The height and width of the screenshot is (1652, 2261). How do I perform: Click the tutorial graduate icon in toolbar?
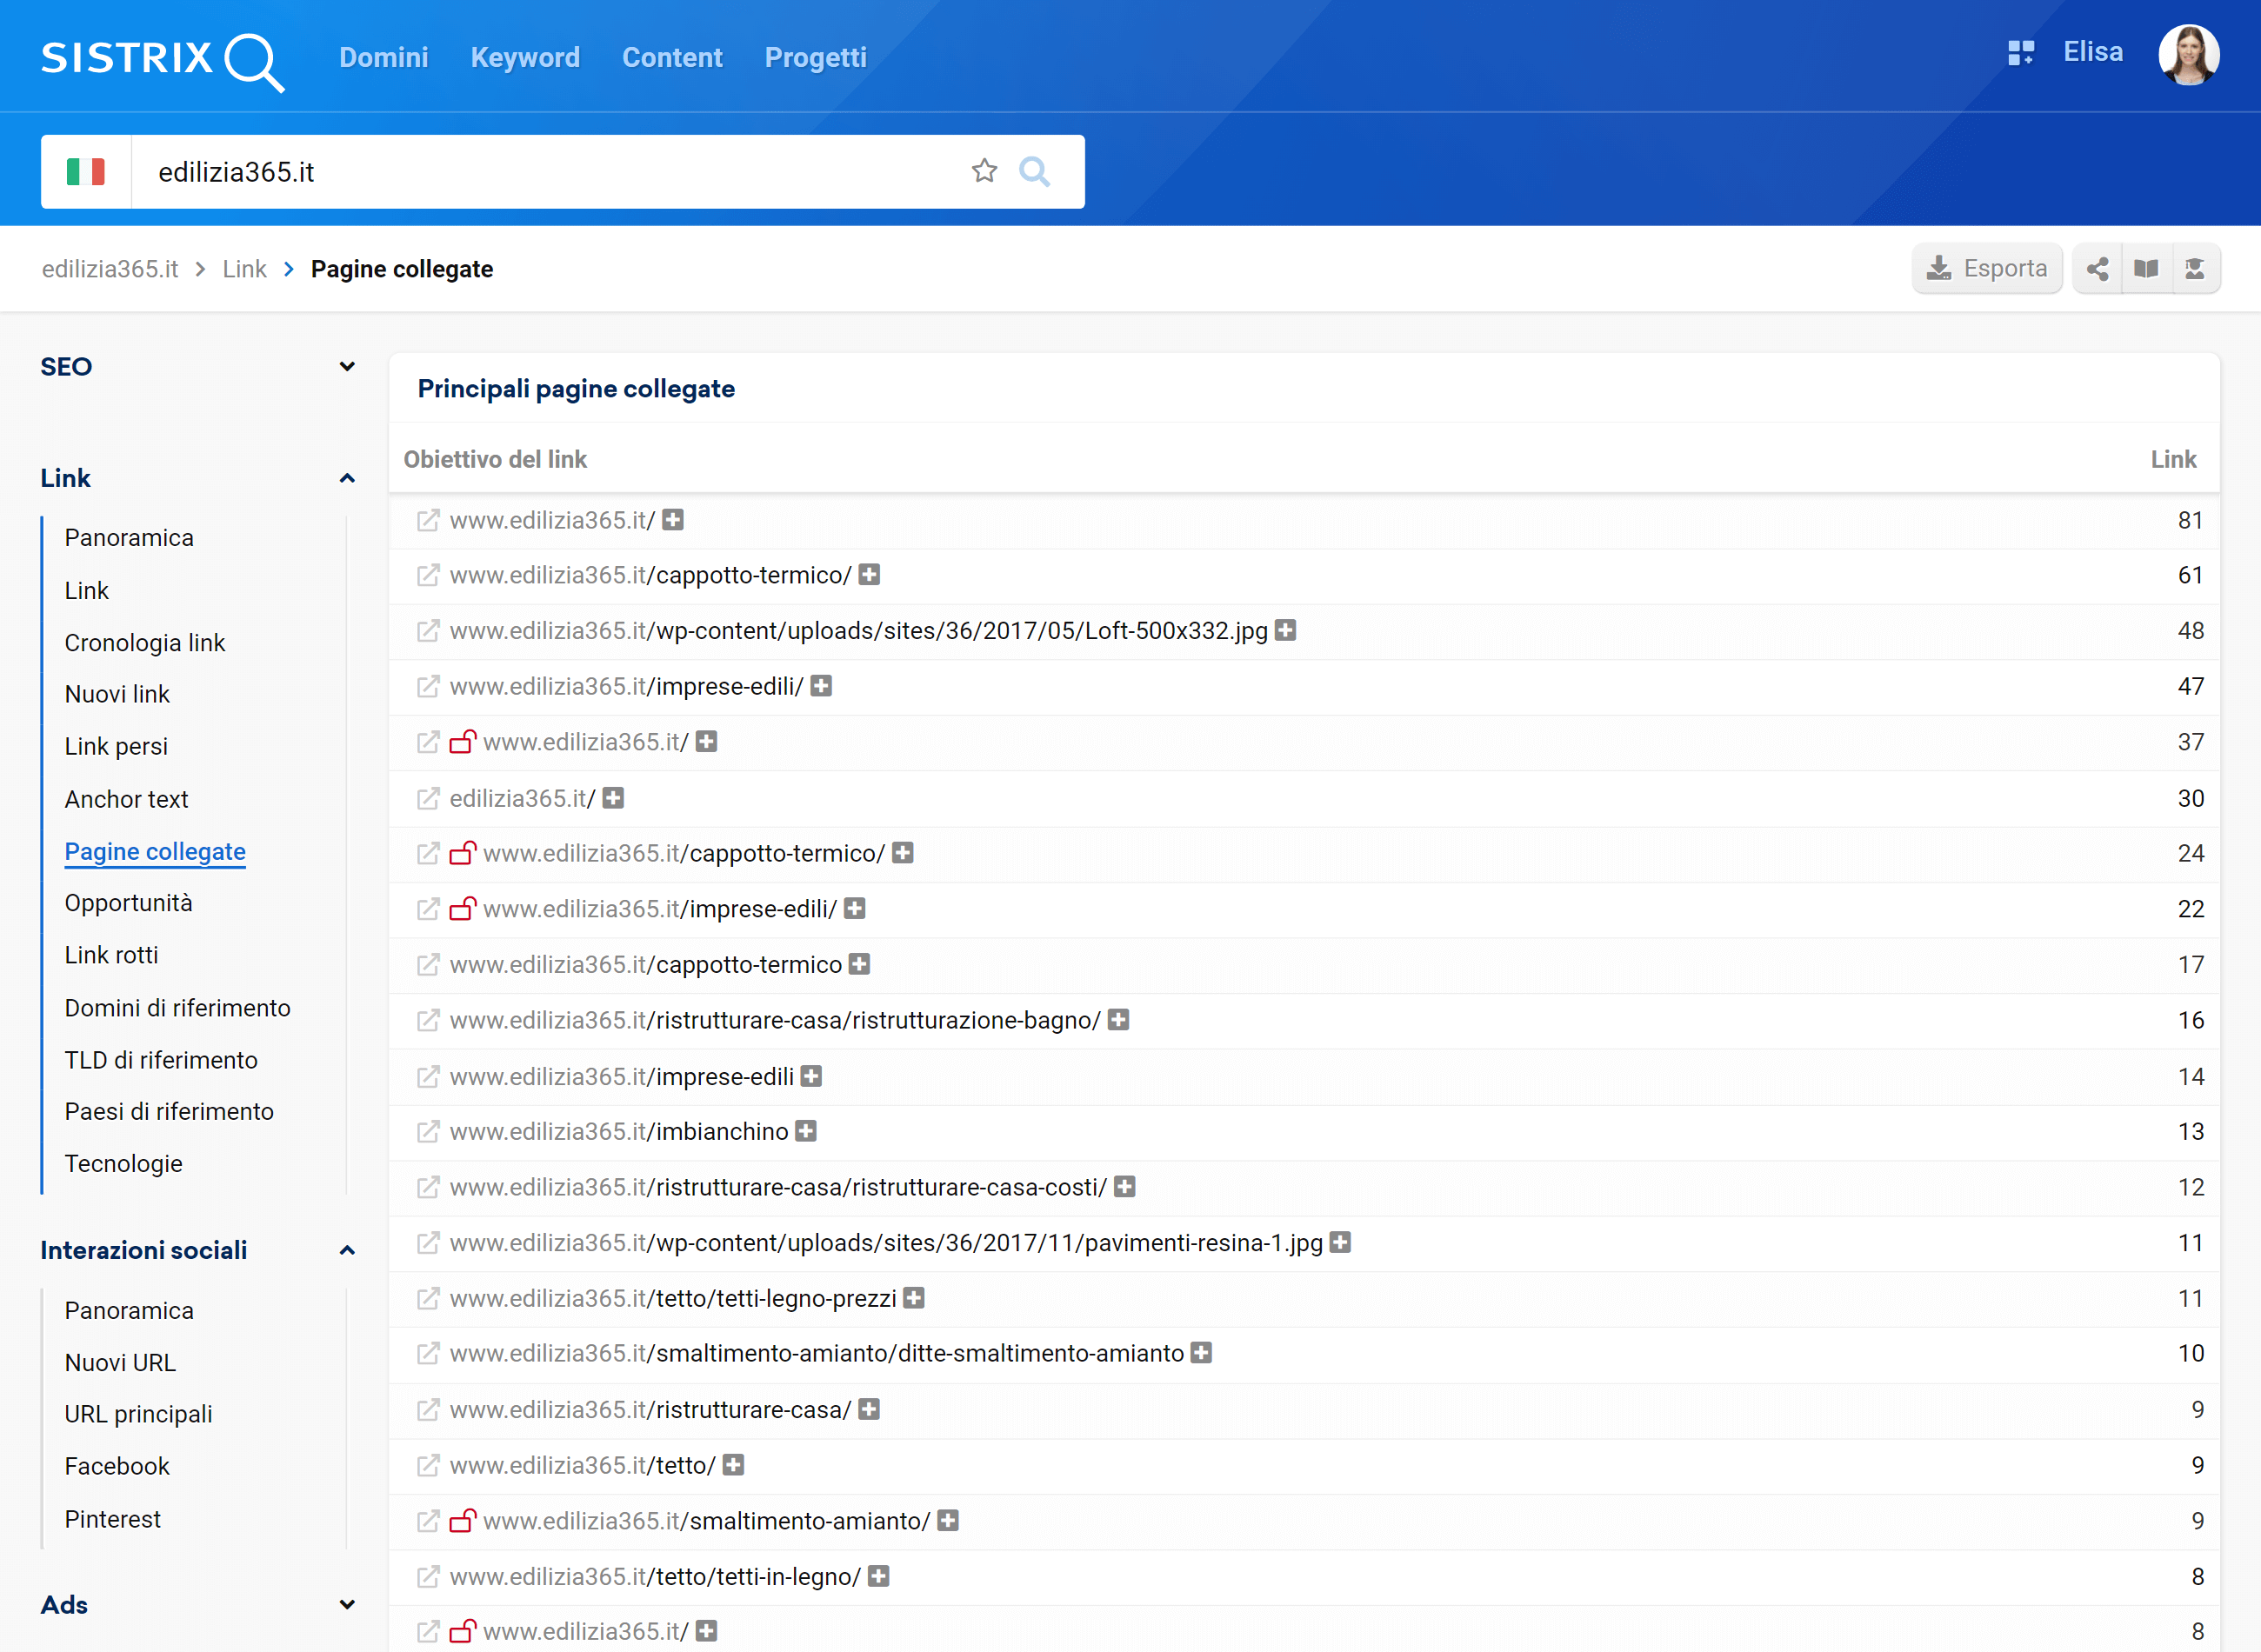pyautogui.click(x=2195, y=268)
